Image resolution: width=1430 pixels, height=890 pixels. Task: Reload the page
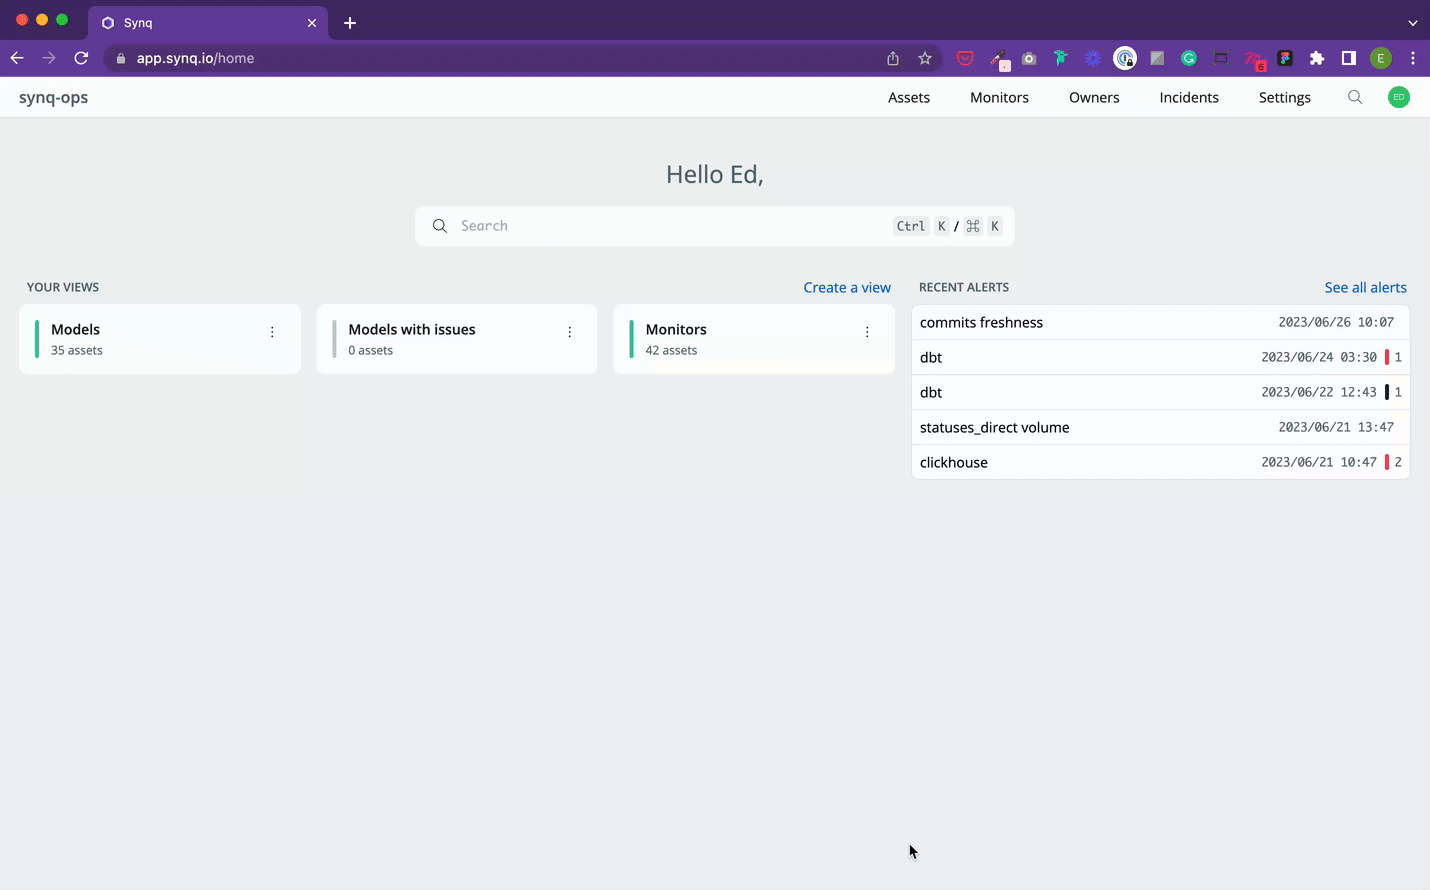tap(81, 58)
